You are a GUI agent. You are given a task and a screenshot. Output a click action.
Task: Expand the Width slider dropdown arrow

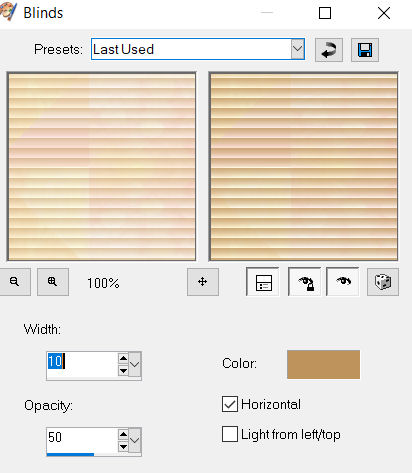pyautogui.click(x=135, y=364)
